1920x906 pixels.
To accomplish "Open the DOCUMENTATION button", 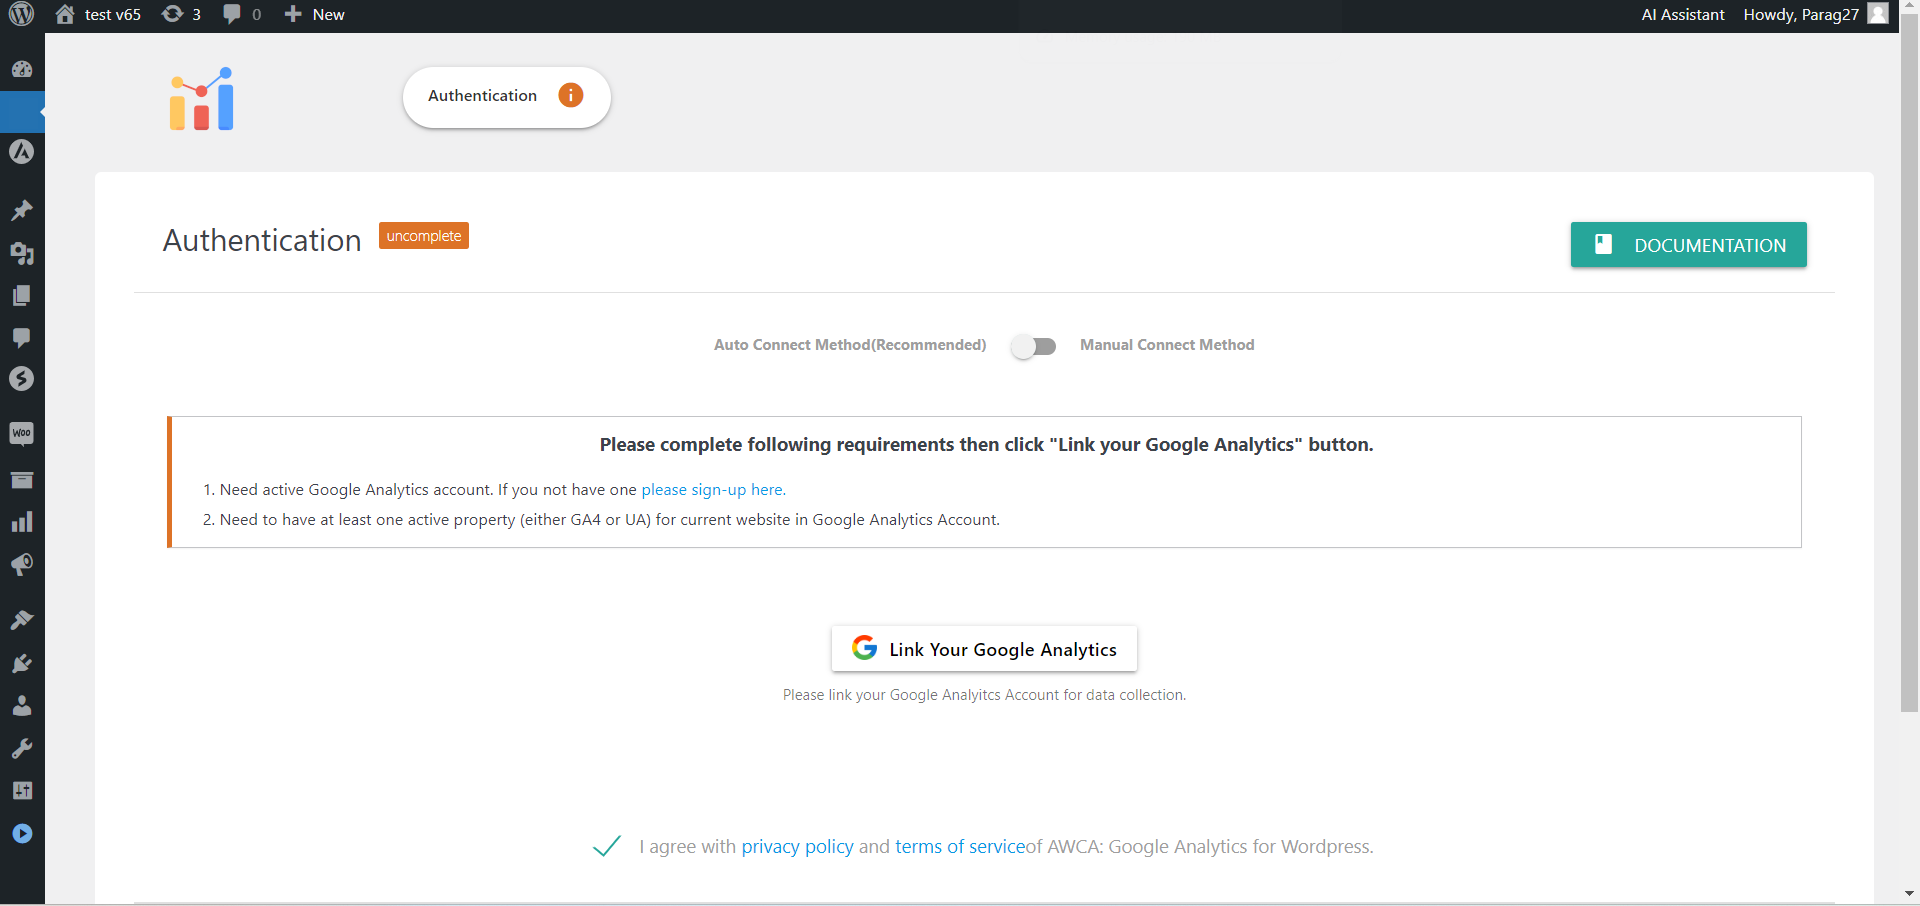I will coord(1688,245).
